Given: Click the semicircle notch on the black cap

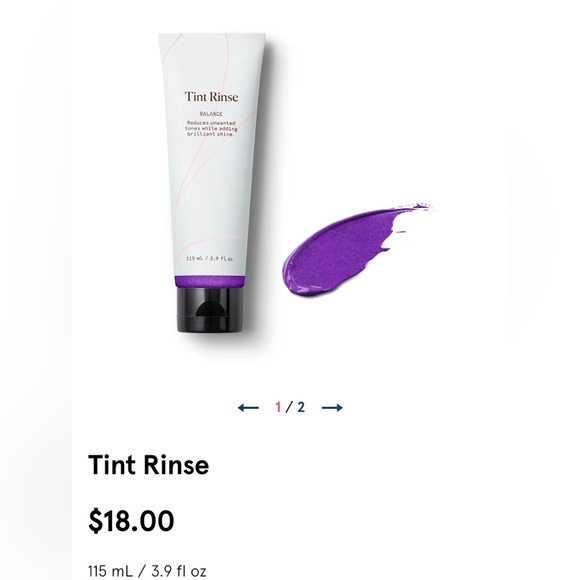Looking at the screenshot, I should coord(210,308).
